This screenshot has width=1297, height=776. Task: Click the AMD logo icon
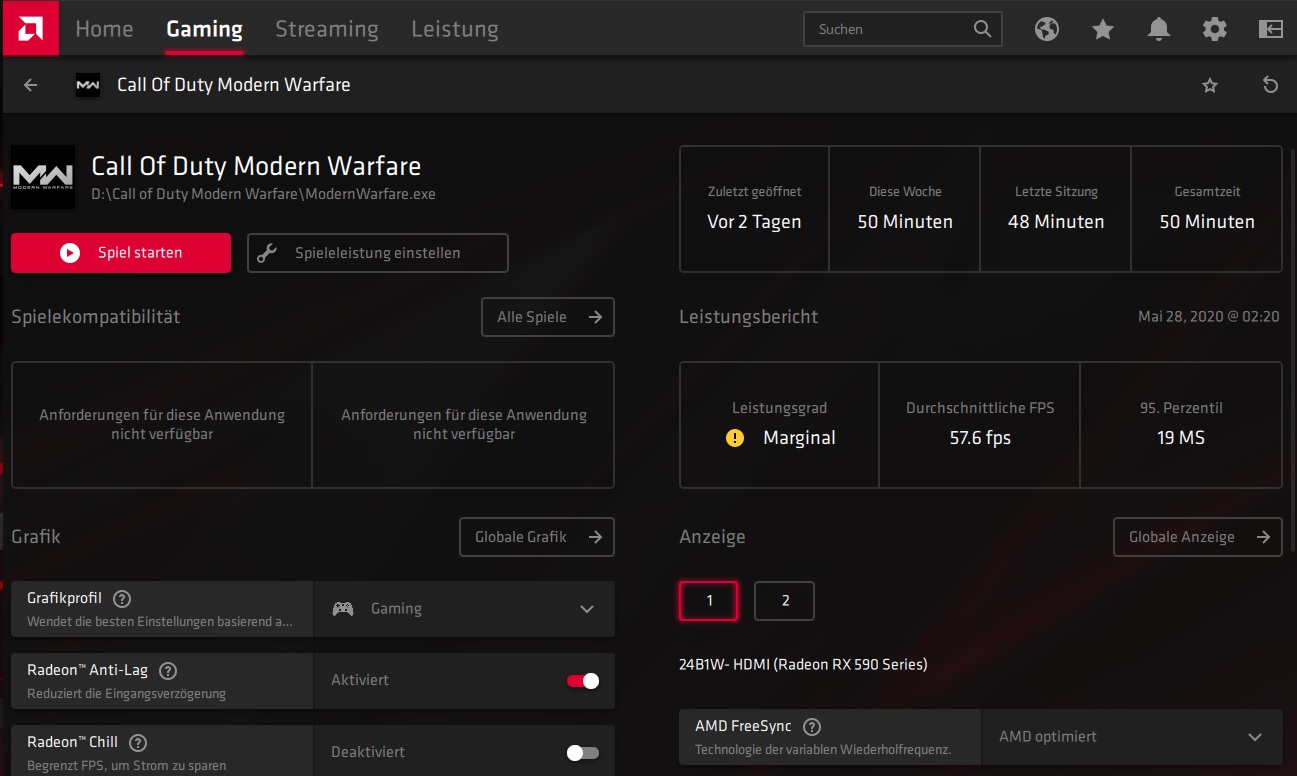pyautogui.click(x=29, y=28)
